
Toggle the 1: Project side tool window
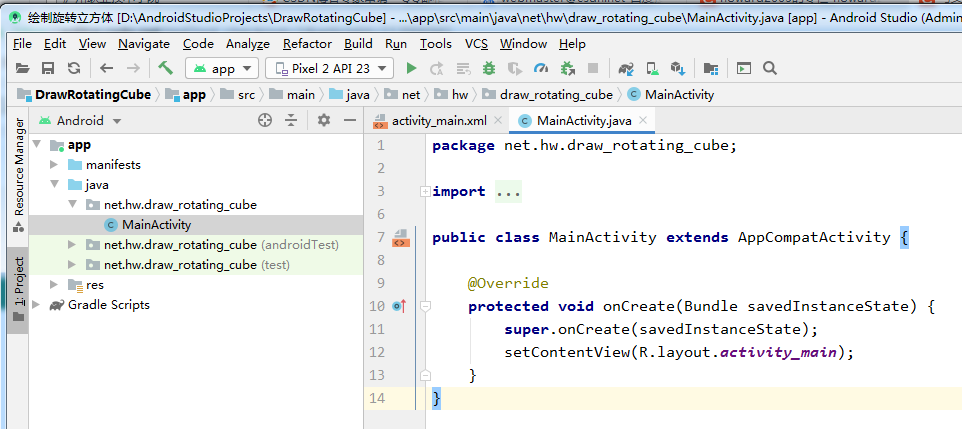18,290
